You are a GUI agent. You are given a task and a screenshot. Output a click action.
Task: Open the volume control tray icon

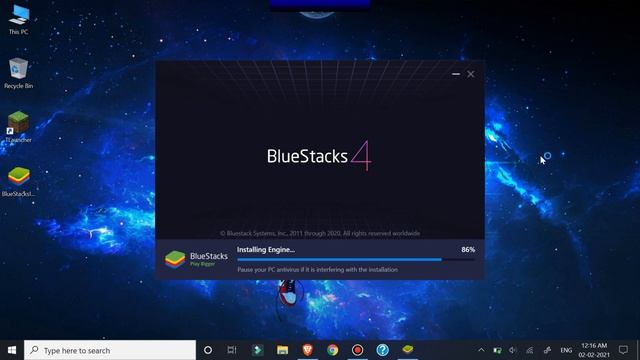tap(513, 350)
